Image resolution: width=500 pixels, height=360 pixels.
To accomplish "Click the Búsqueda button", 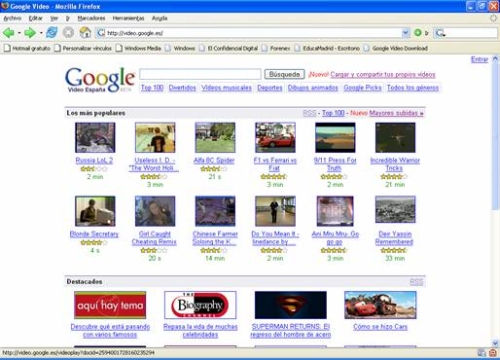I will (x=284, y=74).
